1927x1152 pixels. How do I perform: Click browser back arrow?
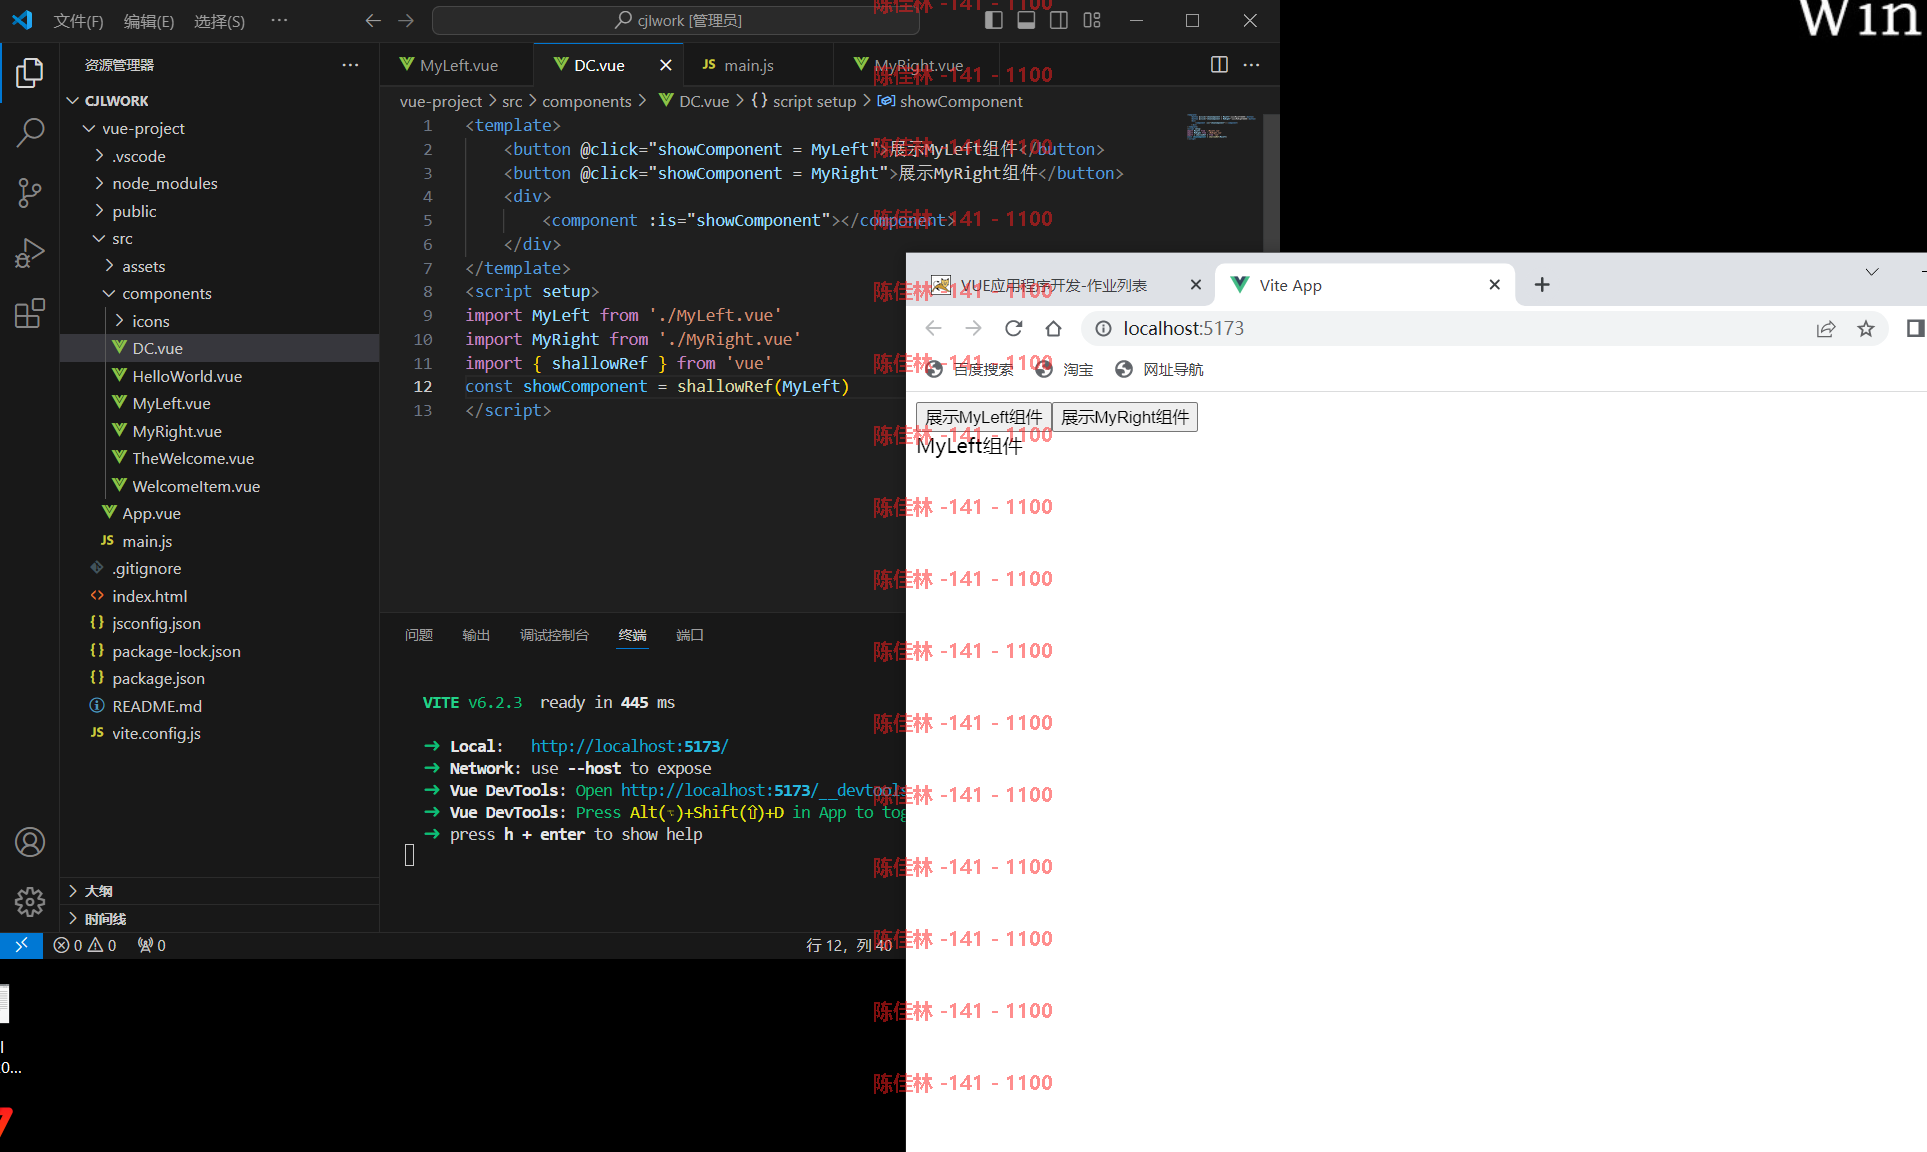[933, 328]
